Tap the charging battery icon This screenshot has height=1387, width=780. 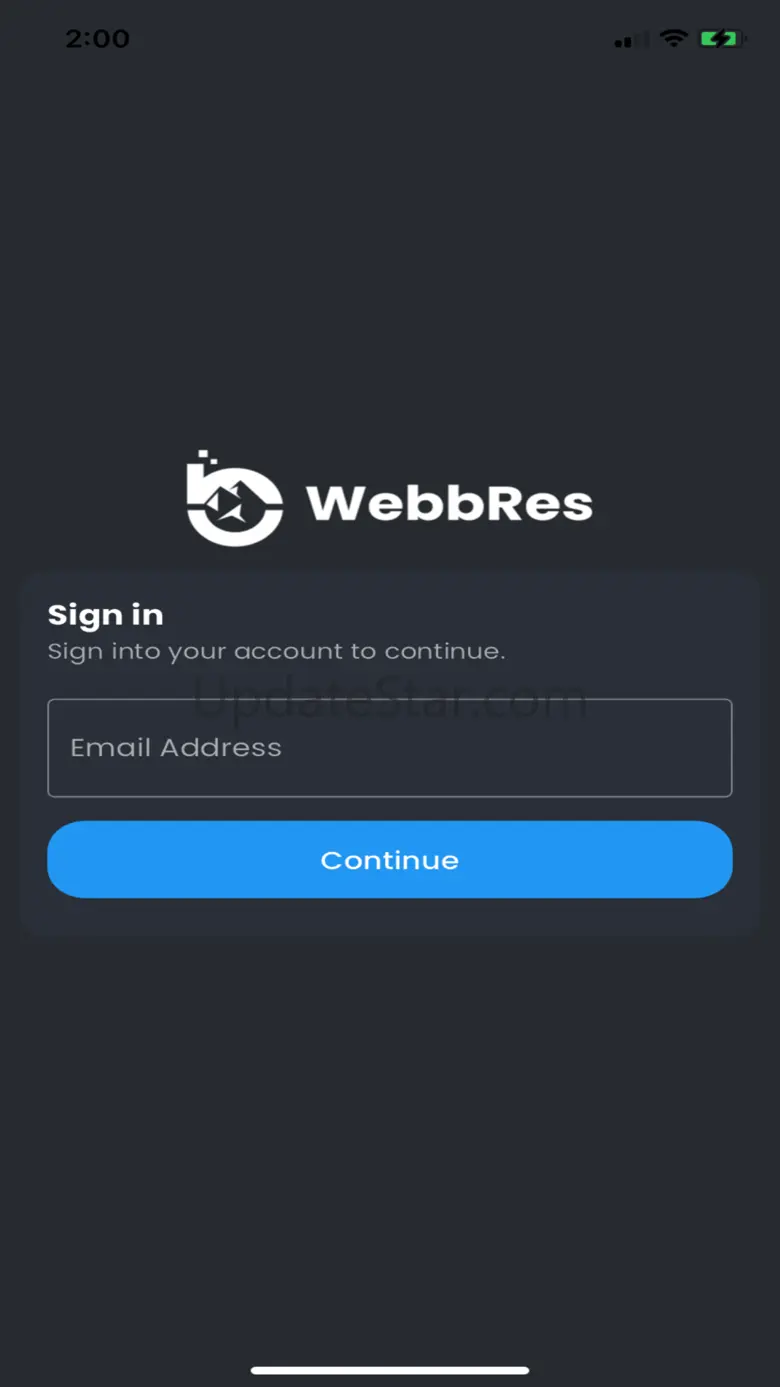(721, 39)
